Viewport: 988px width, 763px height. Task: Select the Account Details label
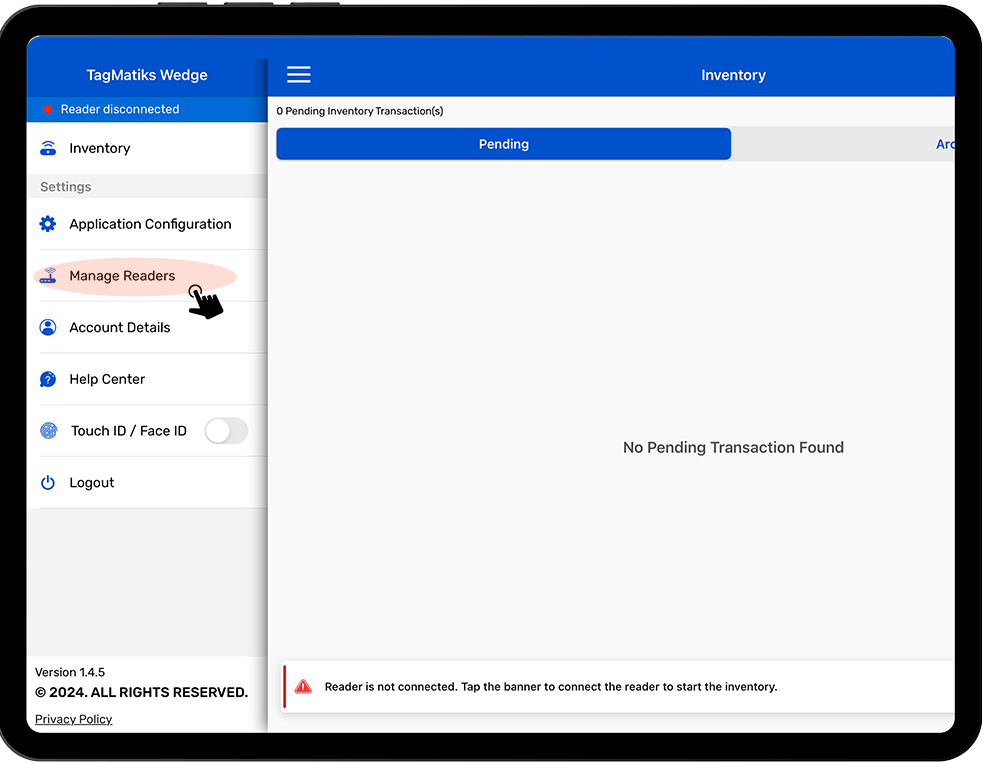click(120, 328)
